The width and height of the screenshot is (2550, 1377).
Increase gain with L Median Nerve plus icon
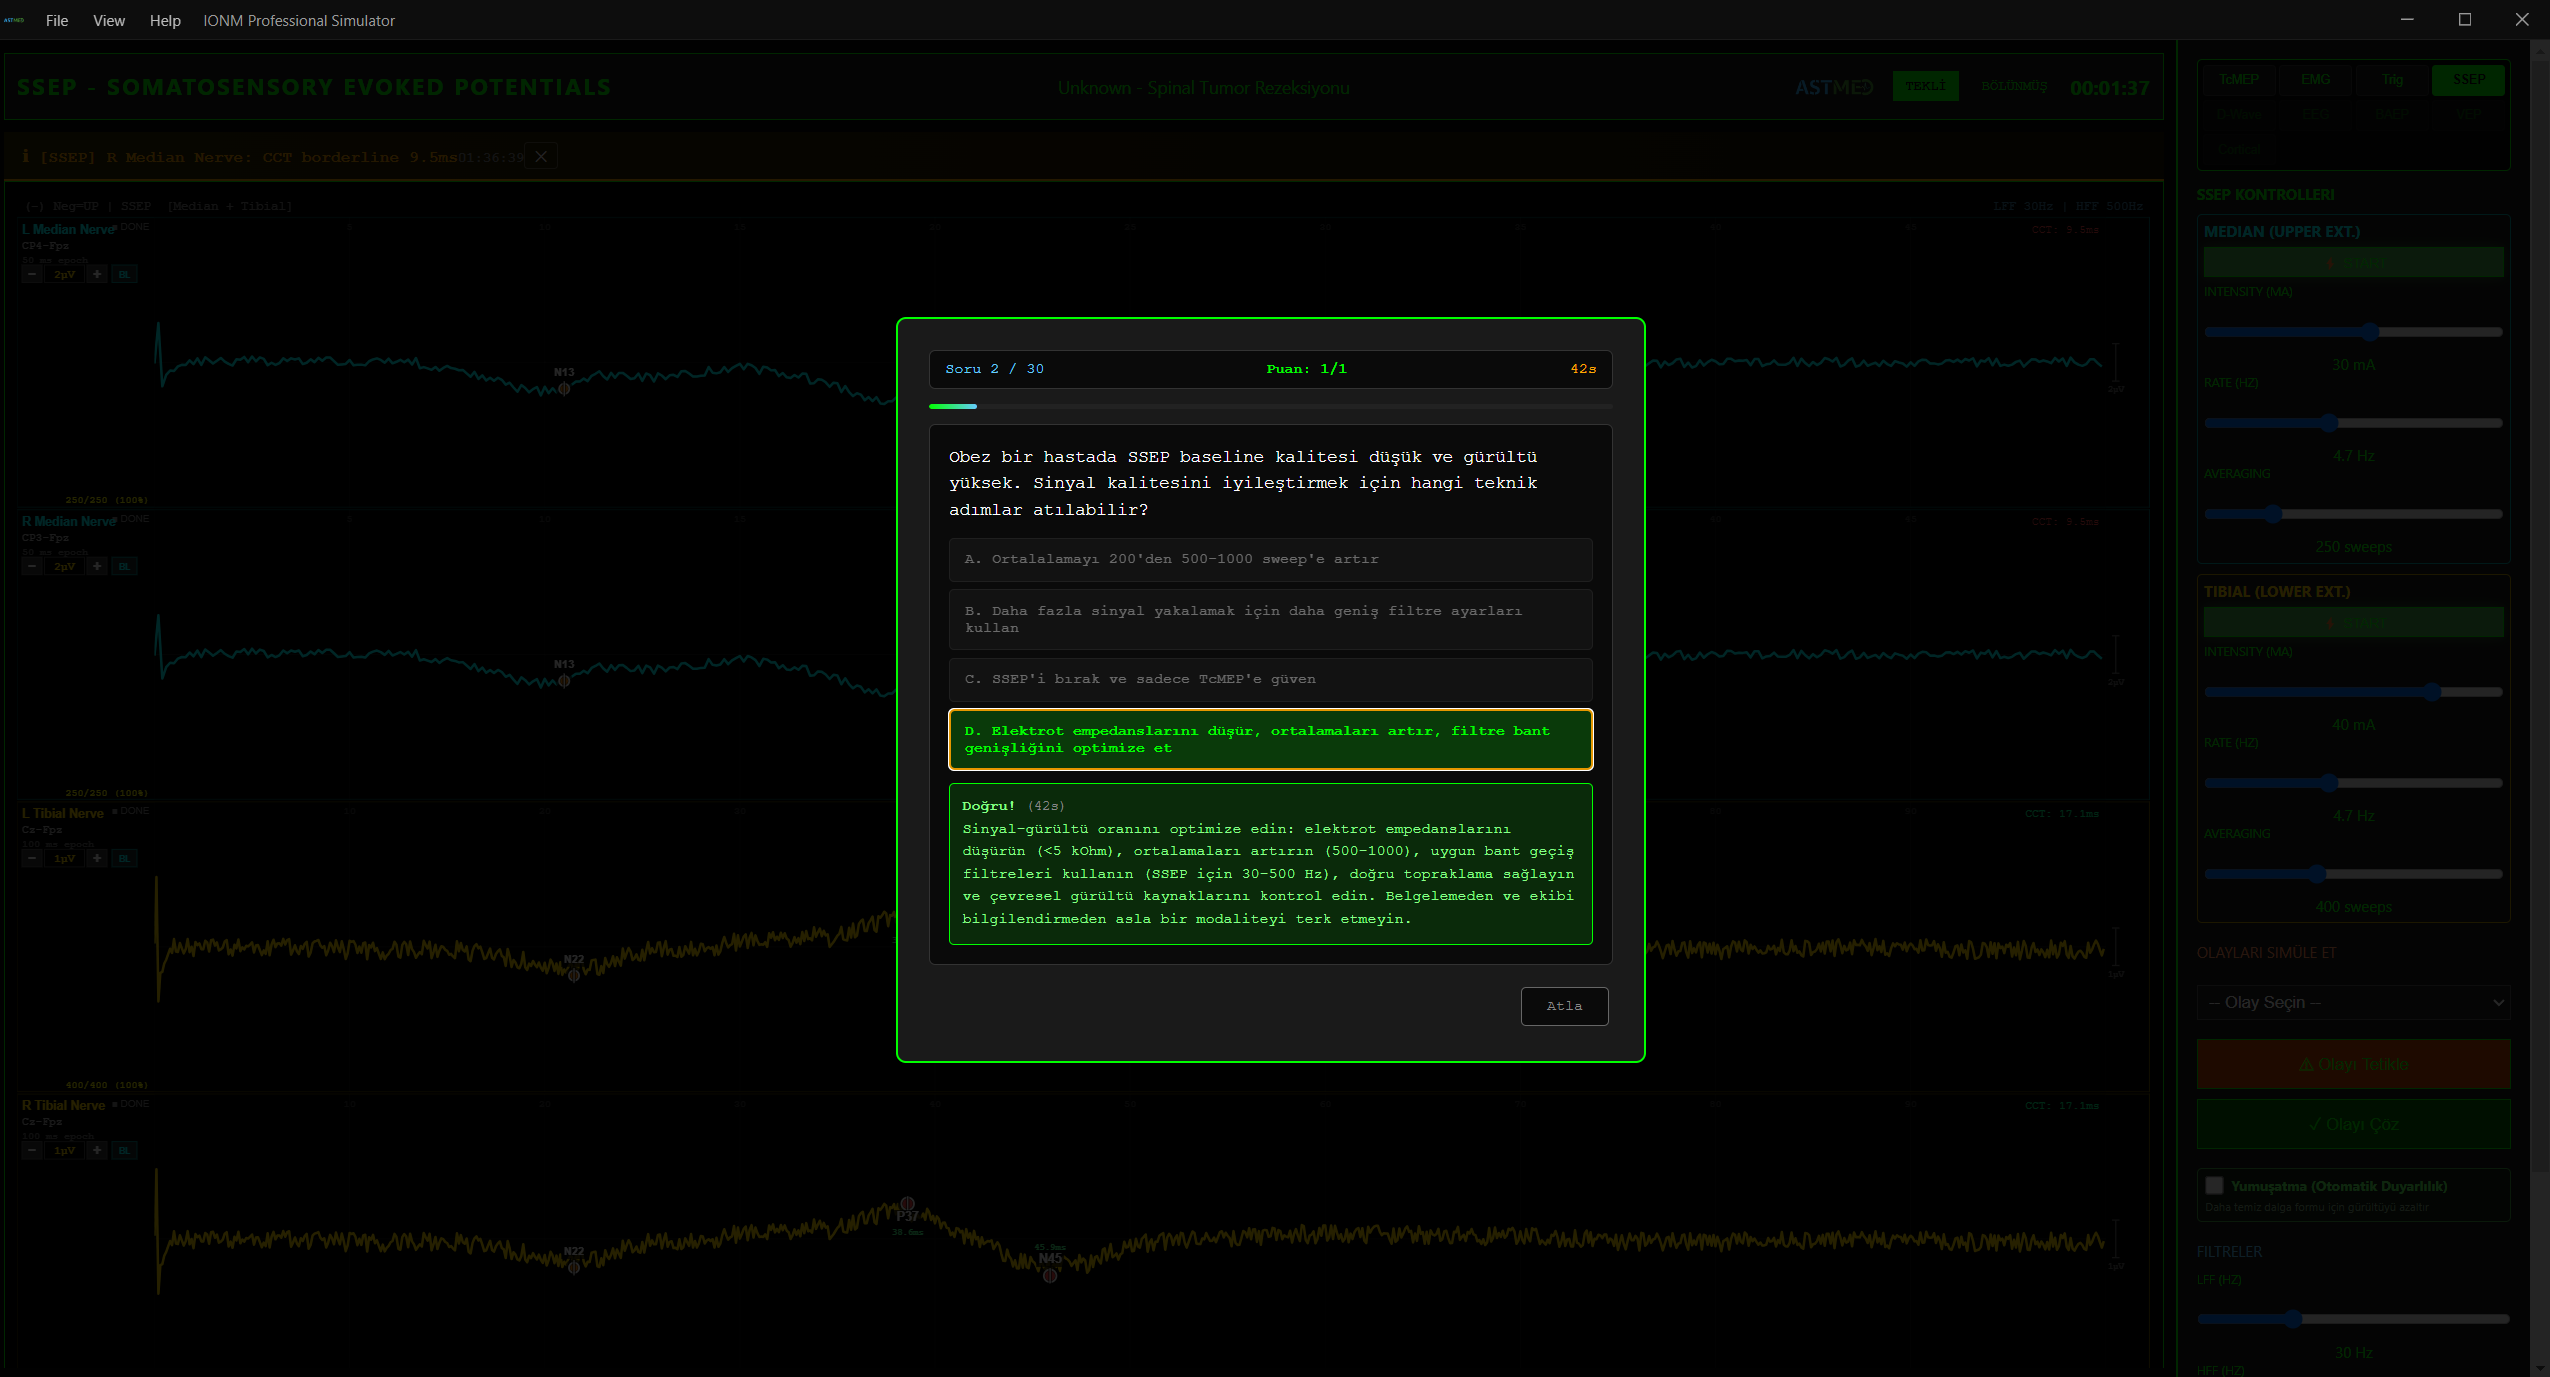tap(97, 274)
